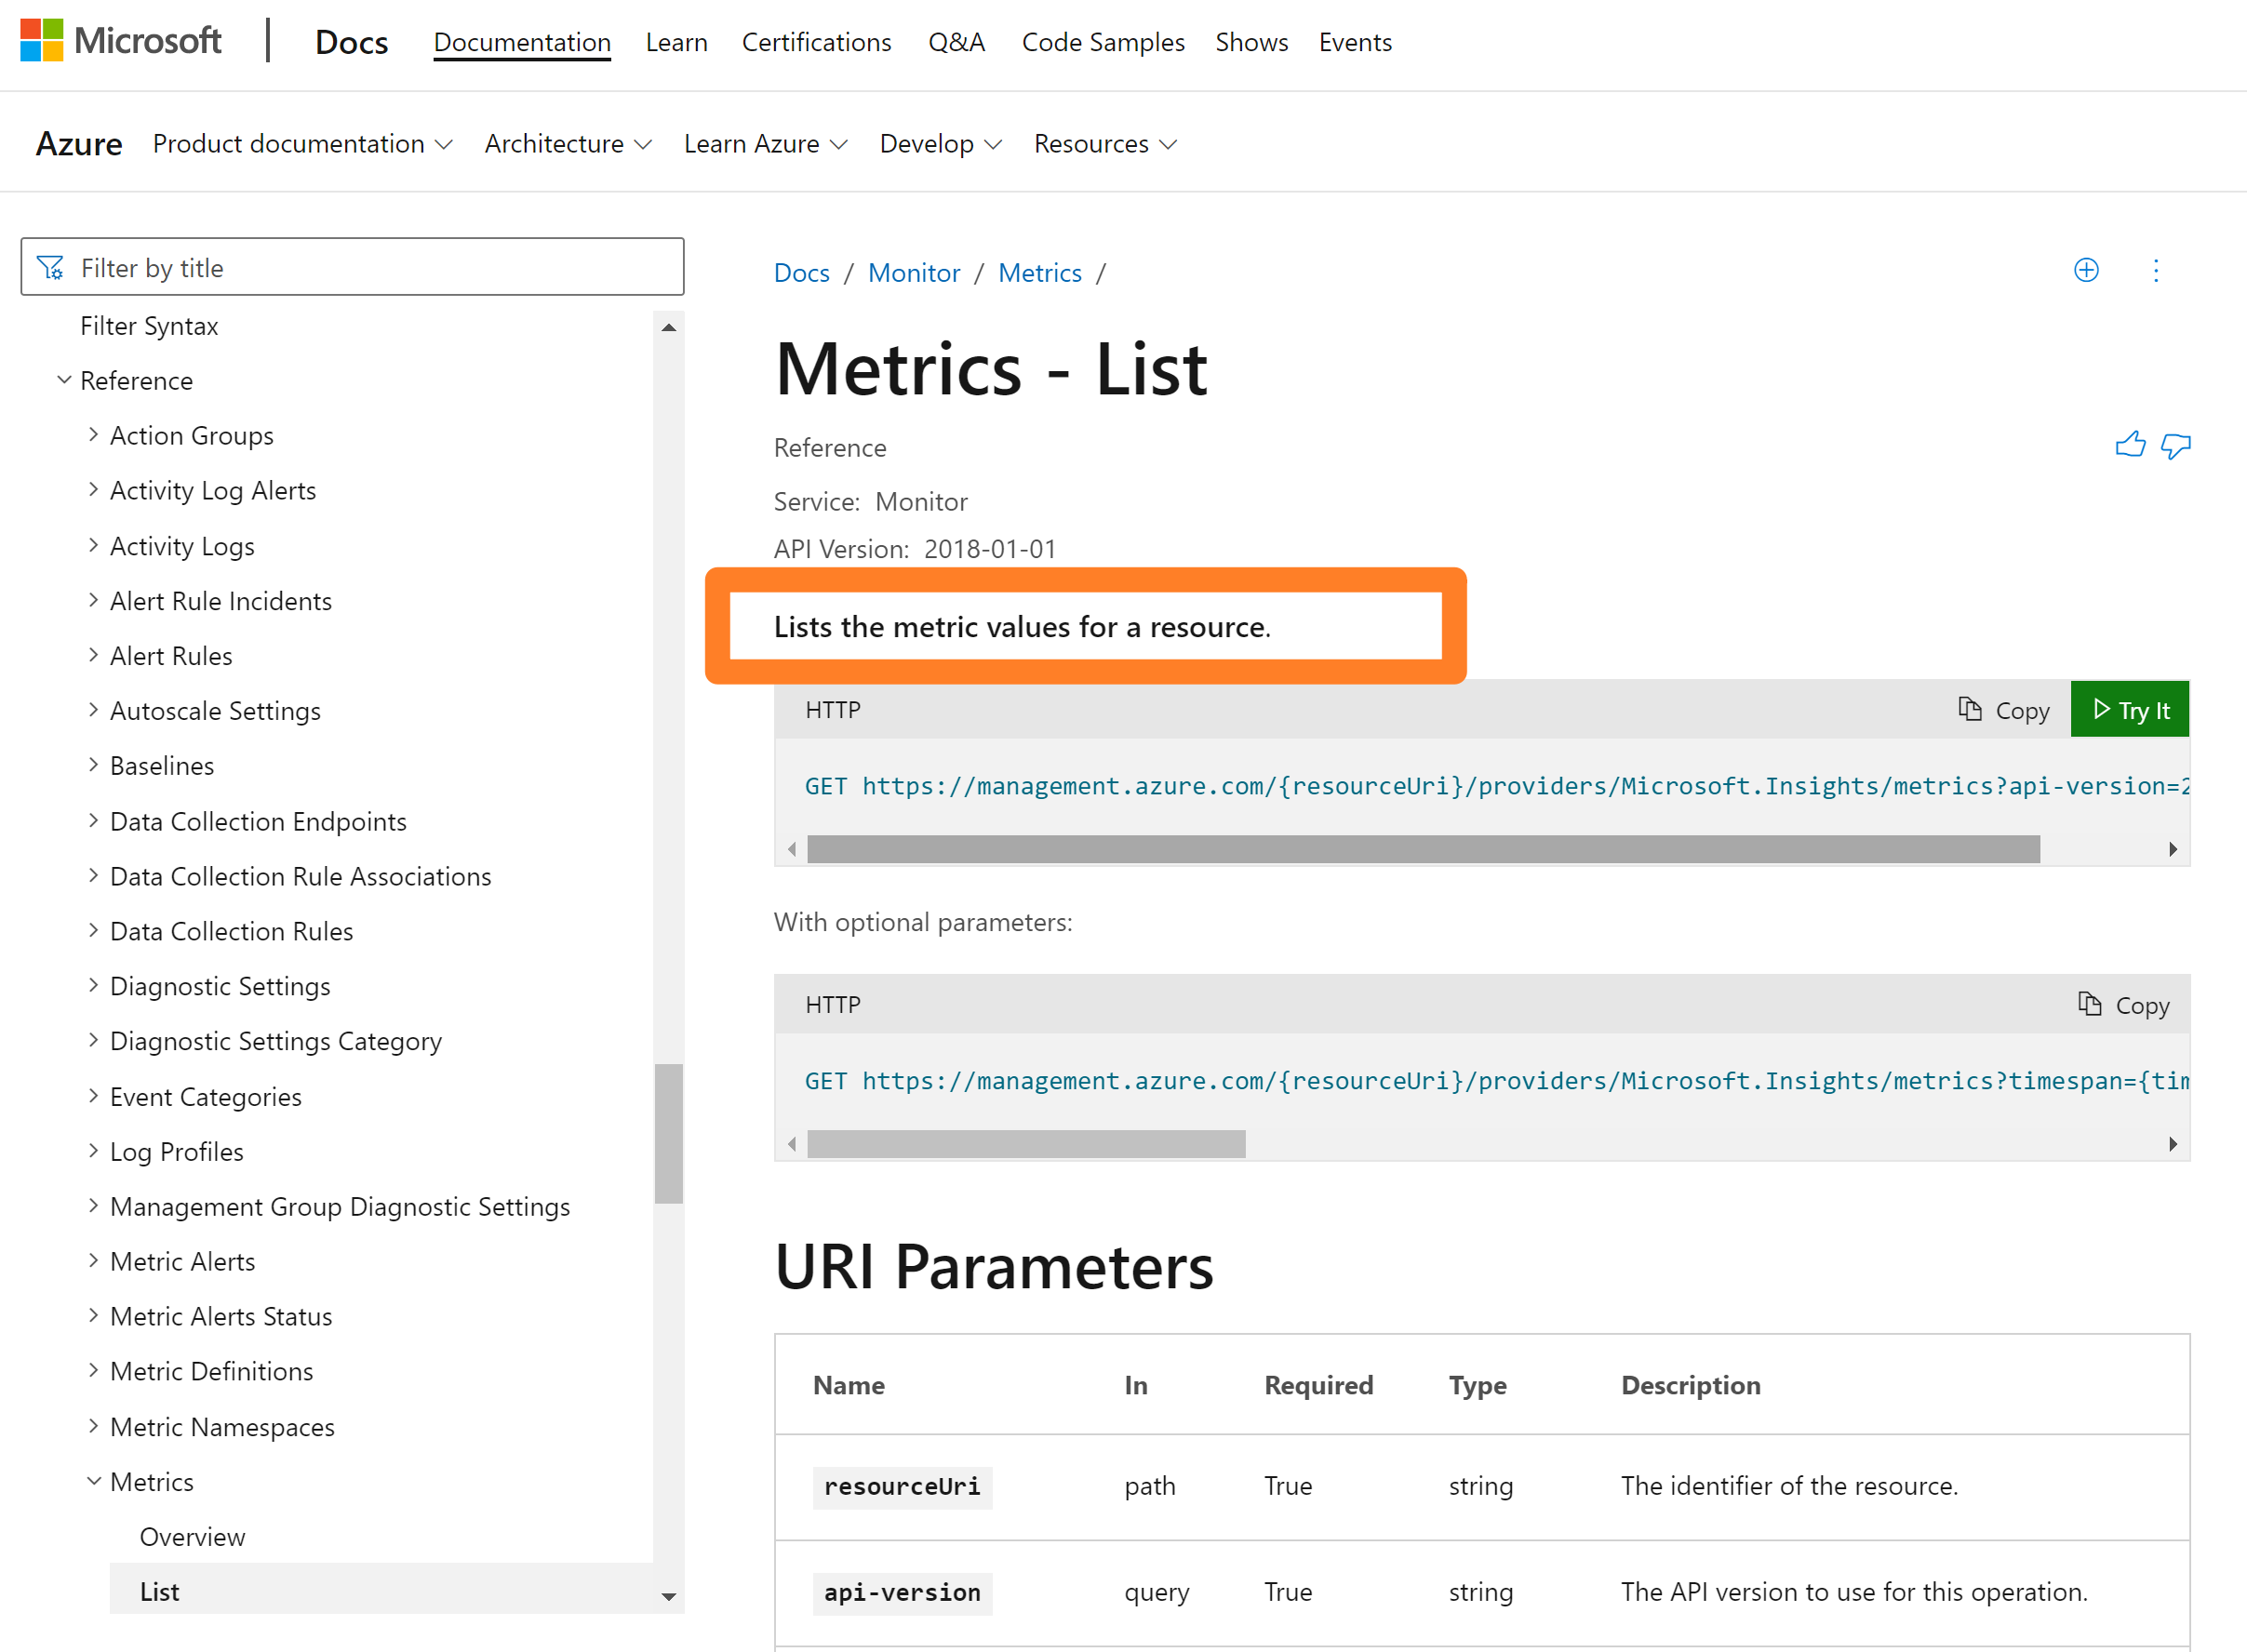This screenshot has height=1652, width=2247.
Task: Collapse the Reference tree section
Action: coord(64,380)
